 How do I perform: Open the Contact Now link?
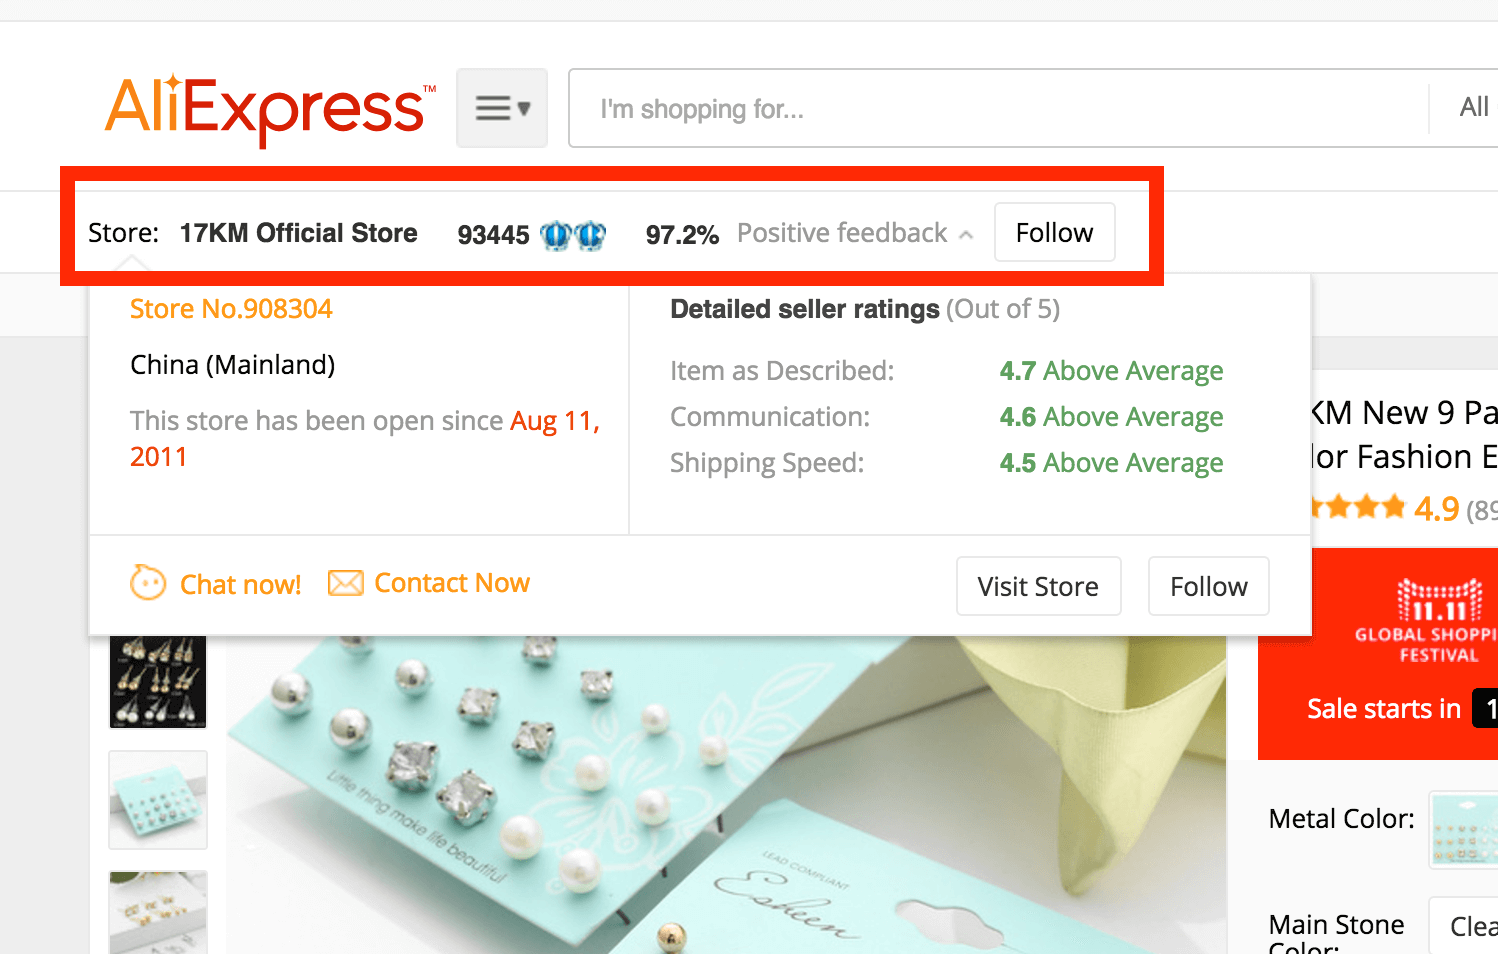pos(452,583)
